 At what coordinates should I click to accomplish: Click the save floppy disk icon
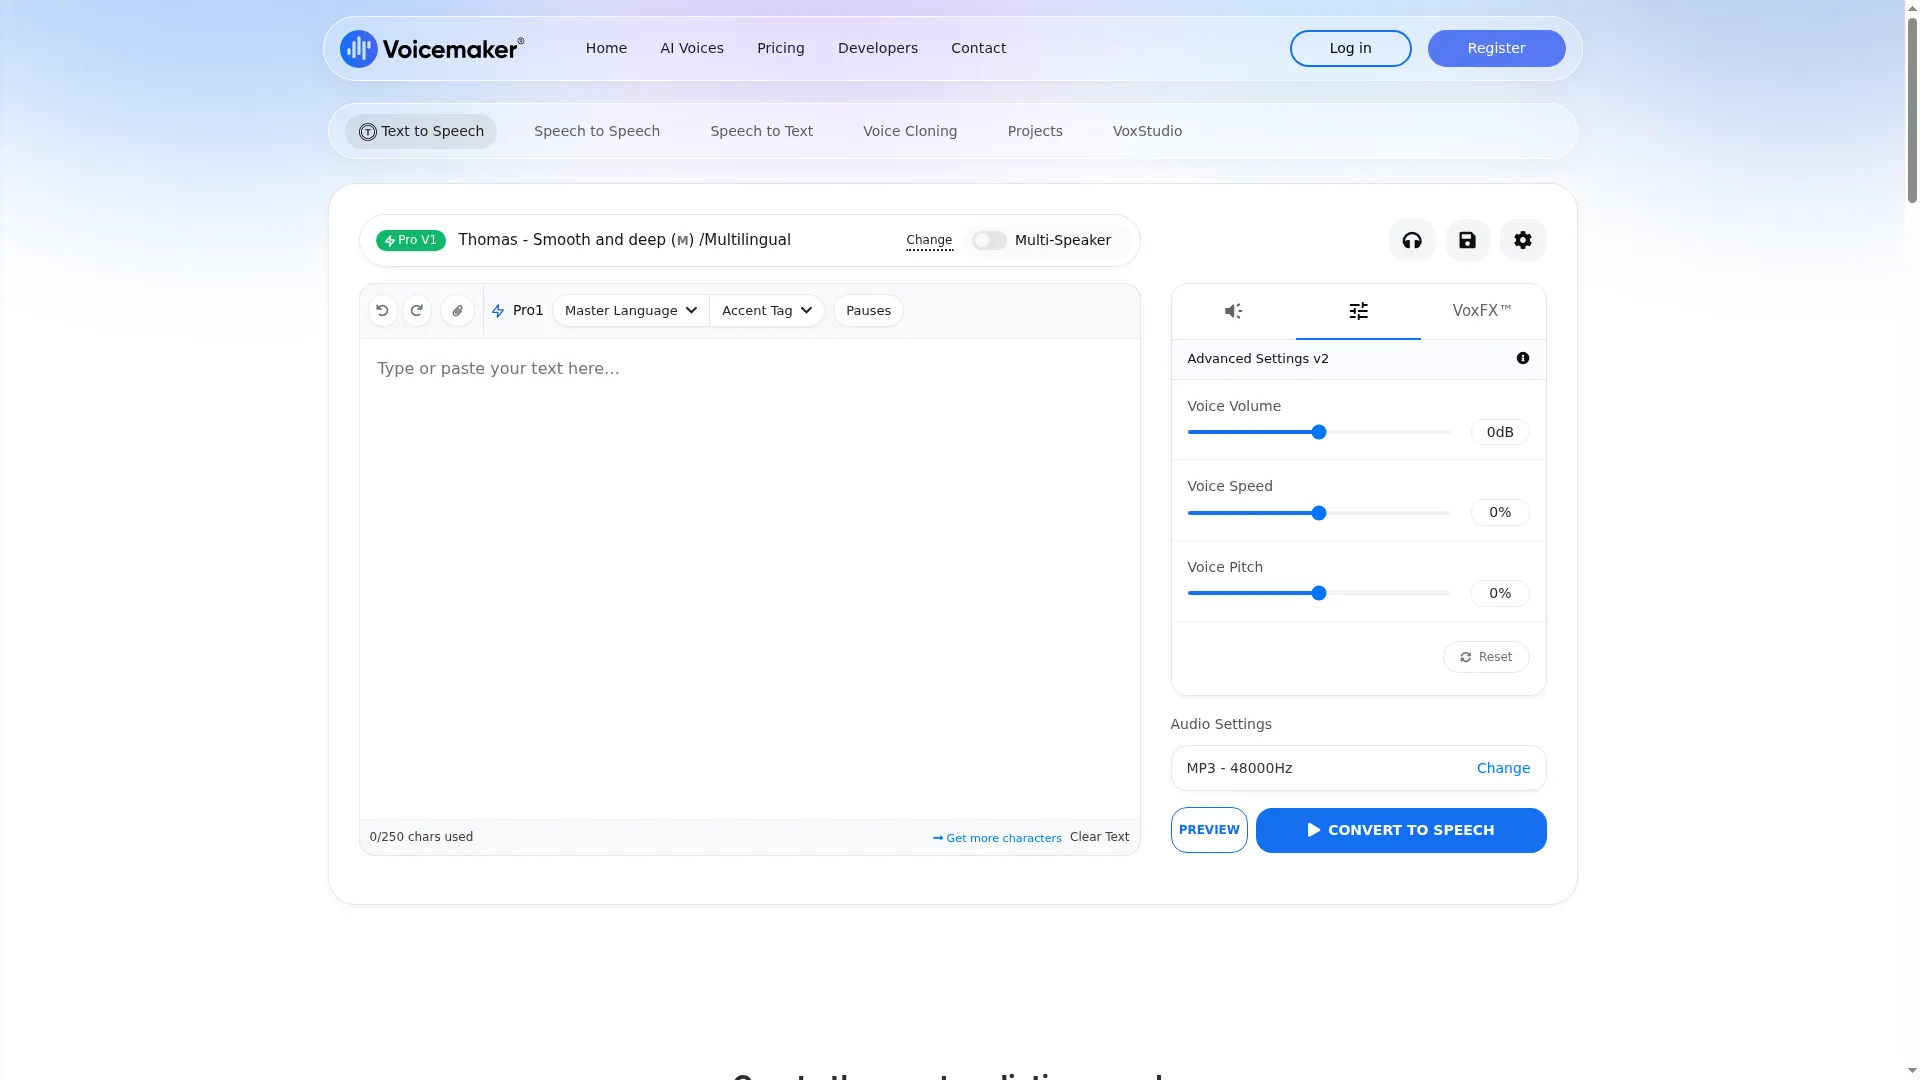pos(1467,240)
